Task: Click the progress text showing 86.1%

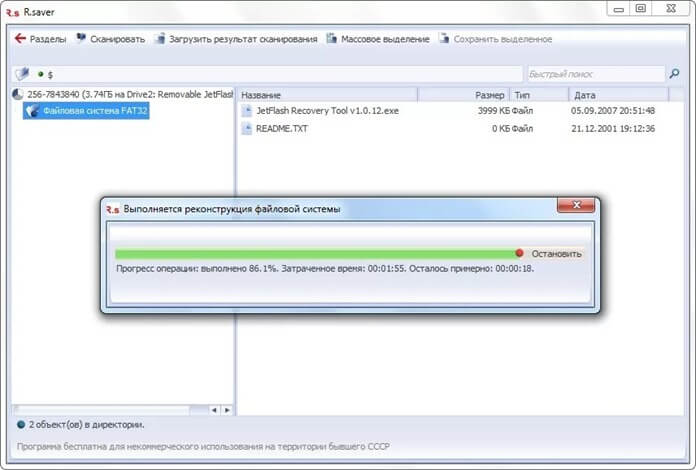Action: point(325,269)
